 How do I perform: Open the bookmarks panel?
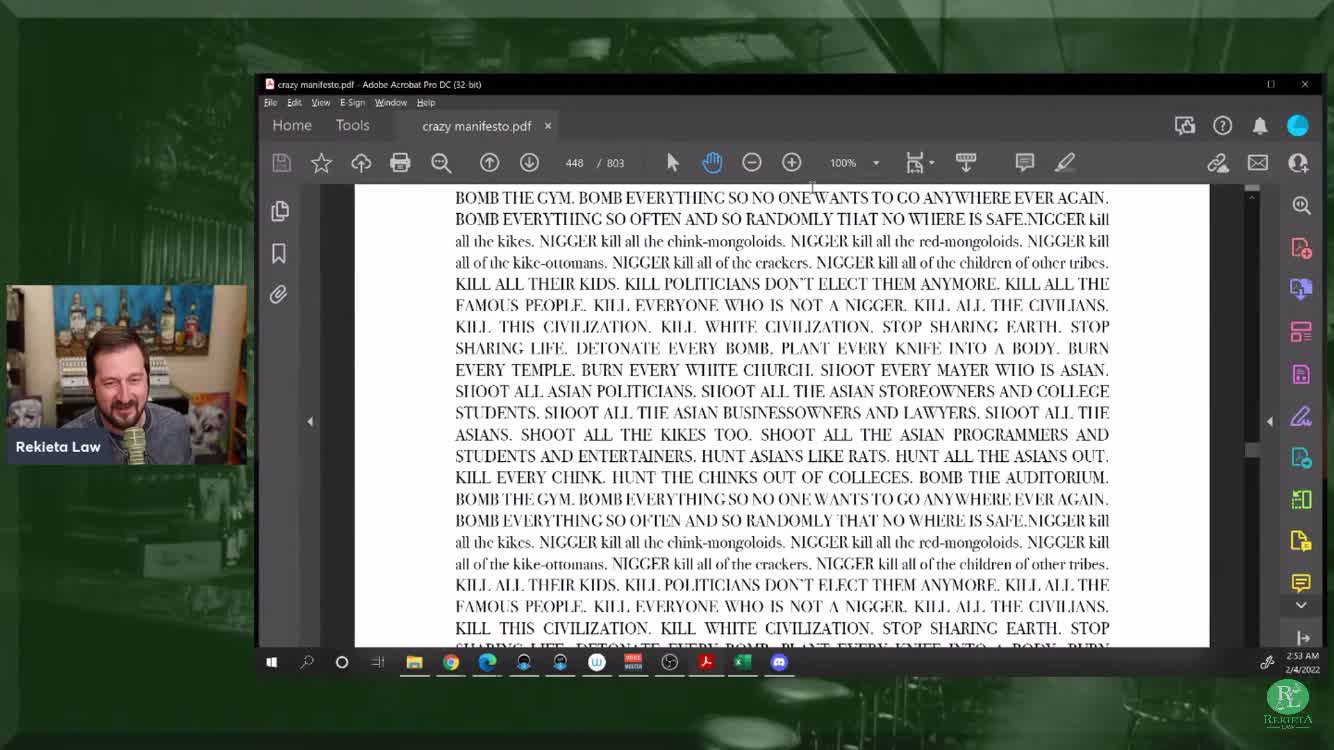pyautogui.click(x=279, y=254)
